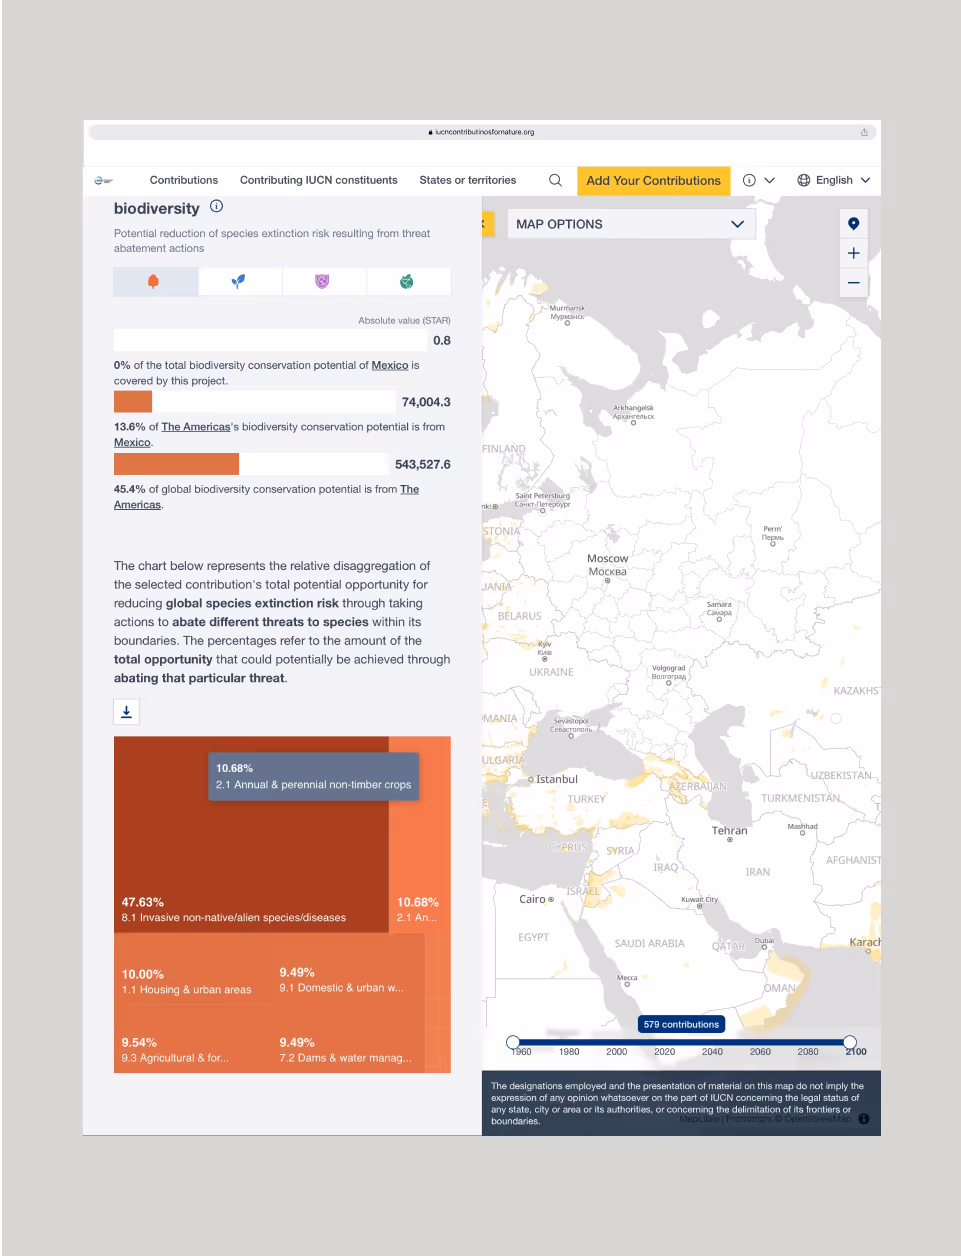Click Add Your Contributions button
Screen dimensions: 961x1256
[653, 181]
